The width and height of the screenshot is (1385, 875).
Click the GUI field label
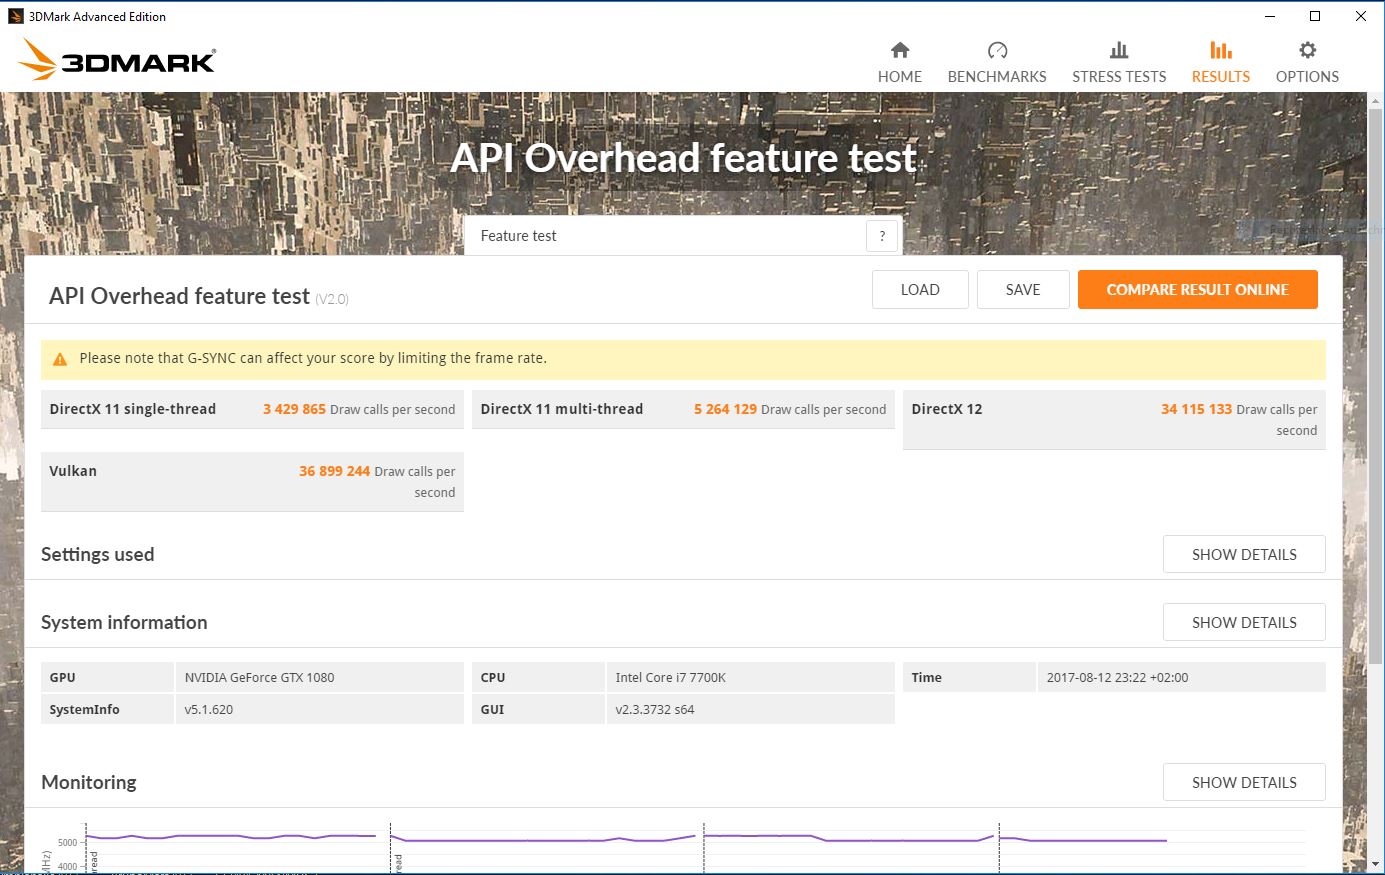(492, 709)
